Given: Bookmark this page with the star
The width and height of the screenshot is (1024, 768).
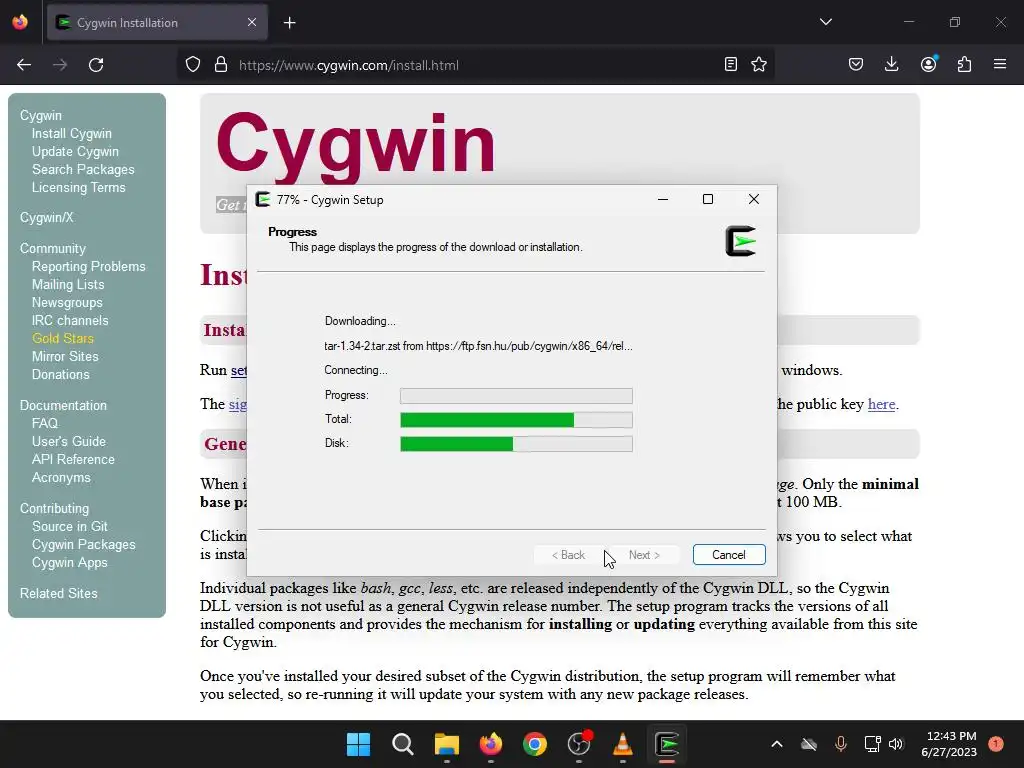Looking at the screenshot, I should click(x=759, y=64).
